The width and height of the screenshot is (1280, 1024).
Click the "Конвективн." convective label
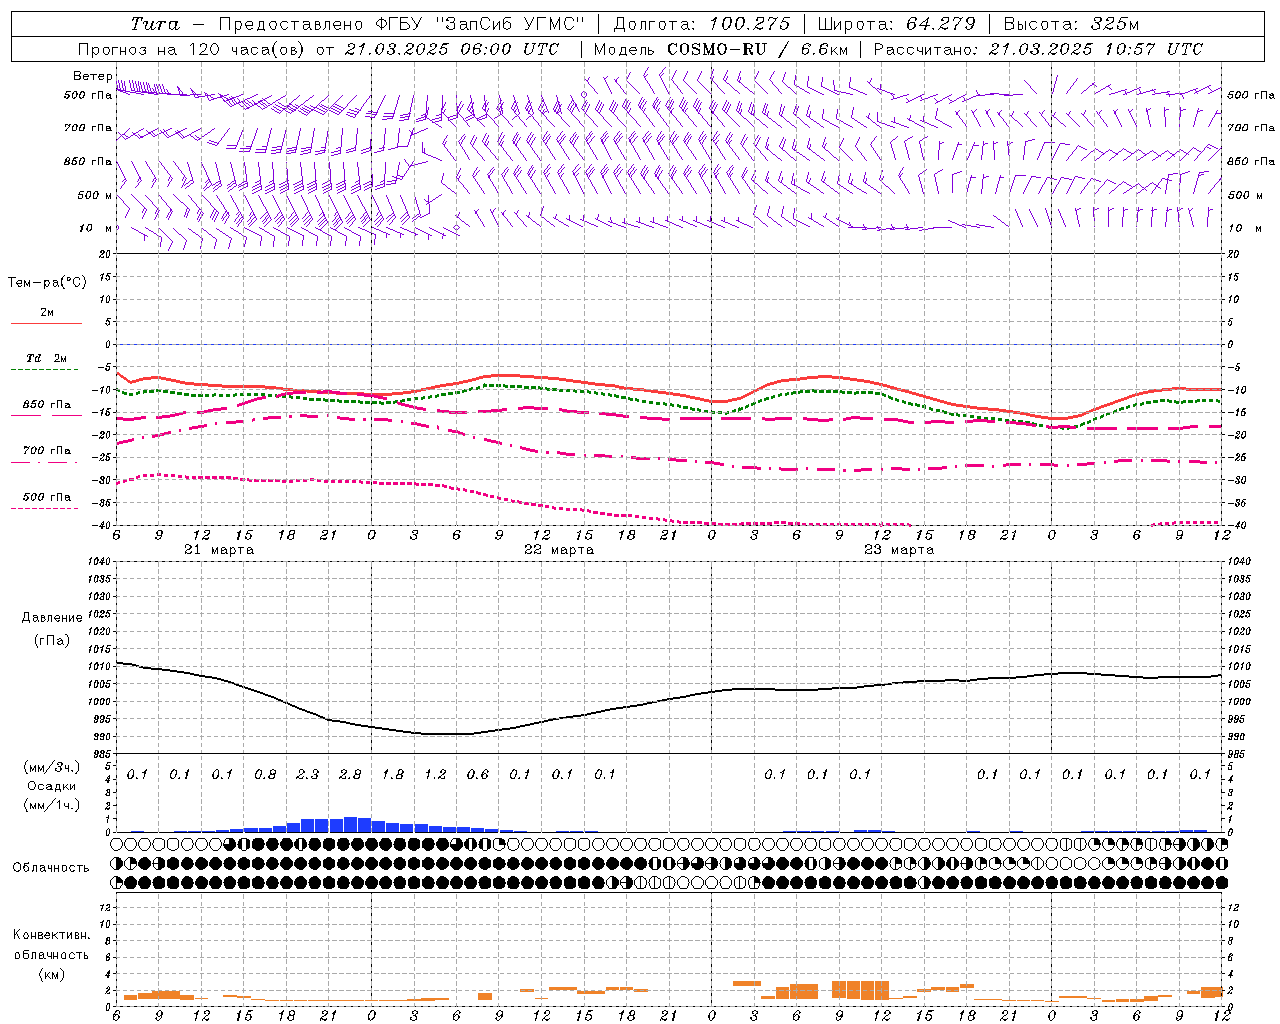tap(51, 935)
